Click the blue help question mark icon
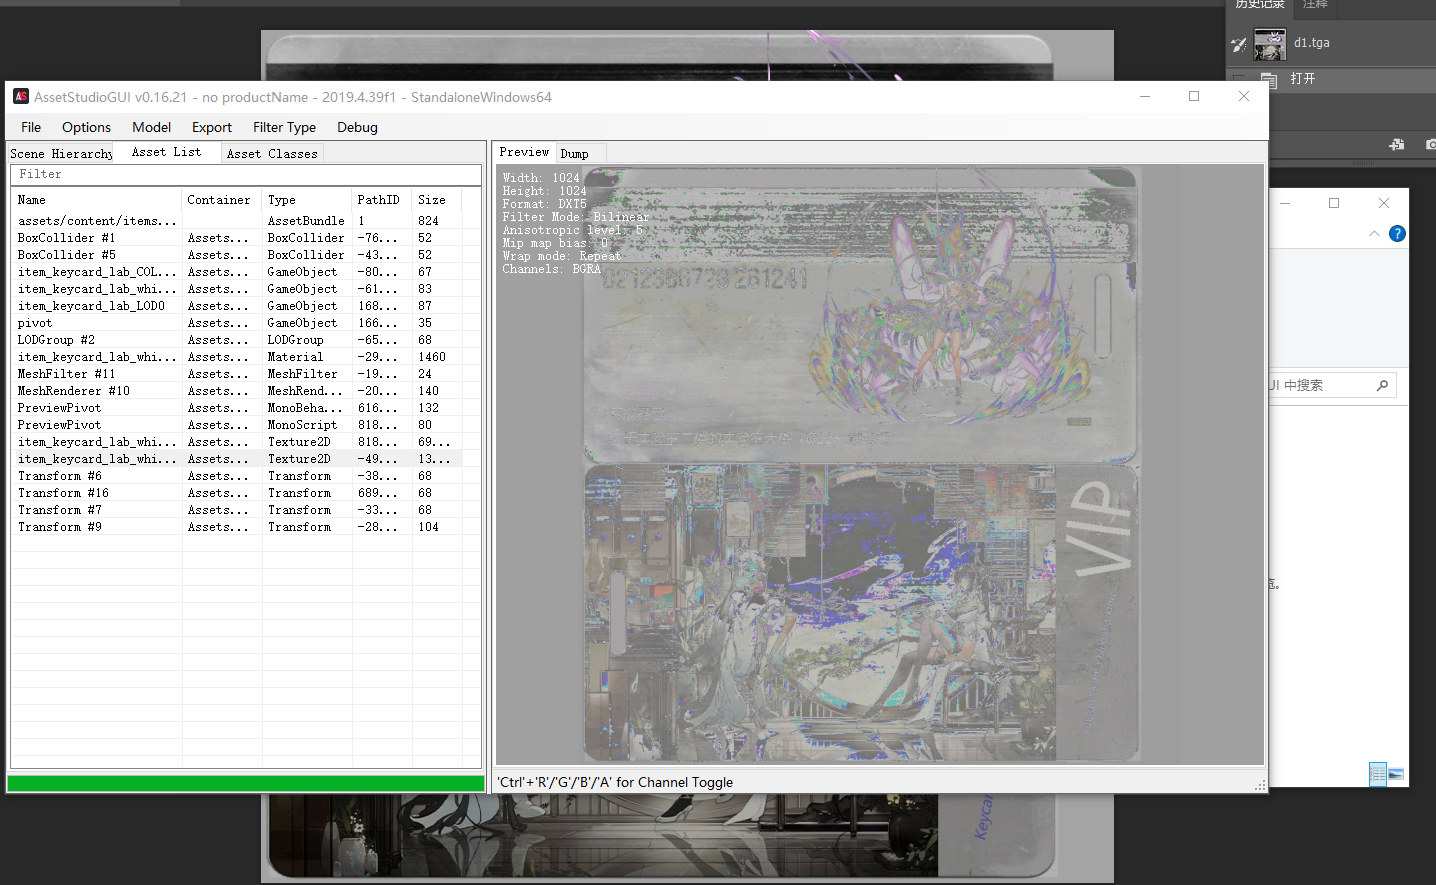Image resolution: width=1436 pixels, height=885 pixels. (1397, 234)
